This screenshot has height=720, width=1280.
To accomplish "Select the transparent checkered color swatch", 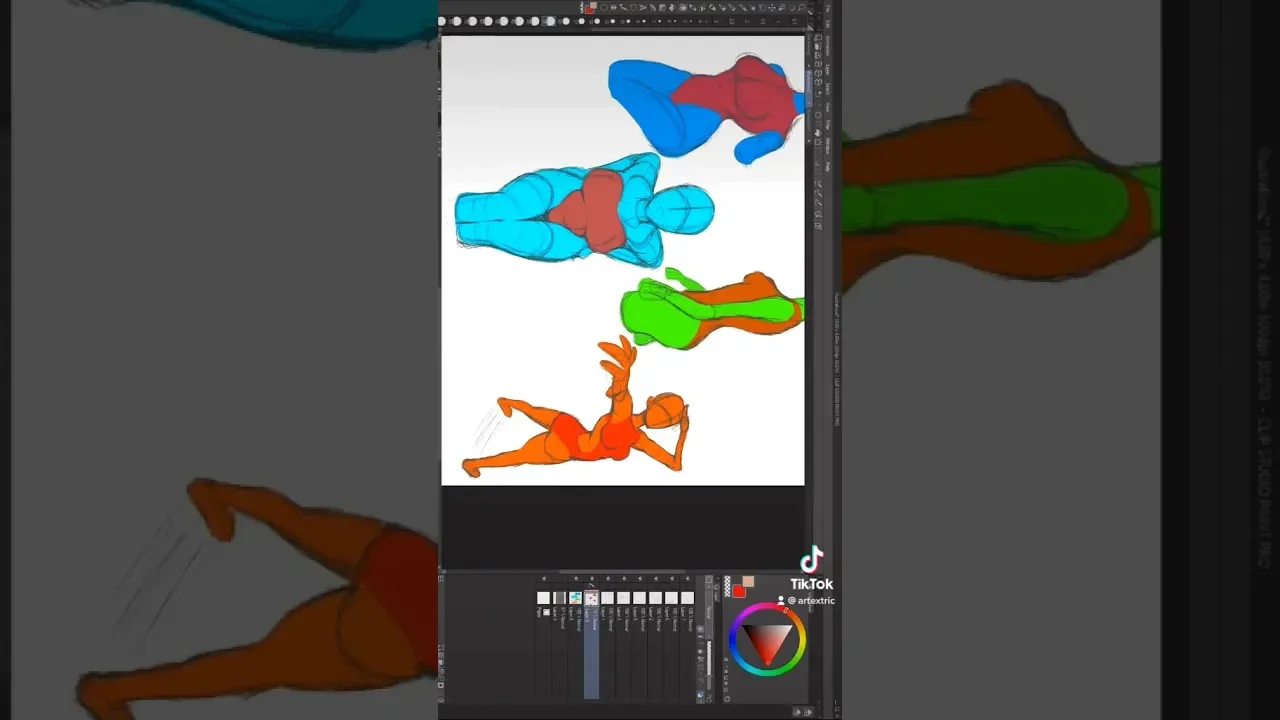I will tap(727, 587).
